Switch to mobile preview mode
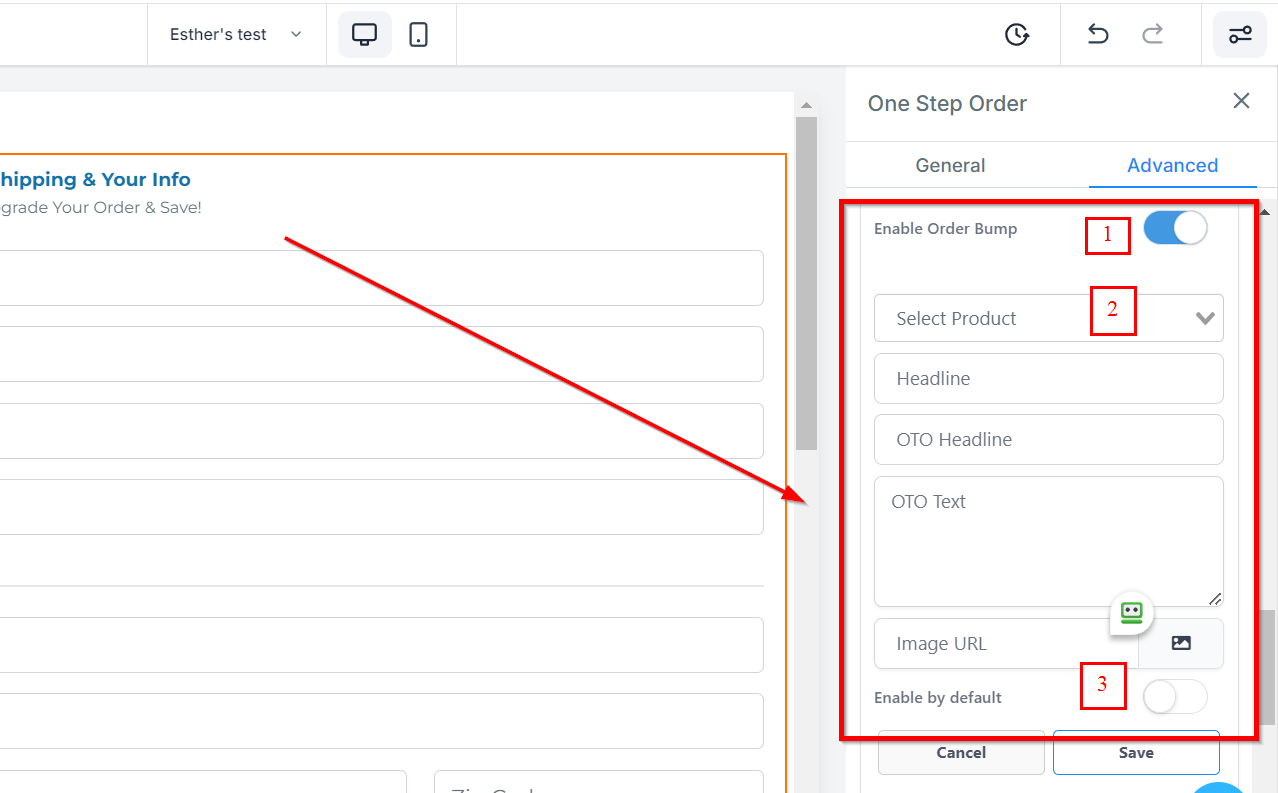 click(x=419, y=34)
